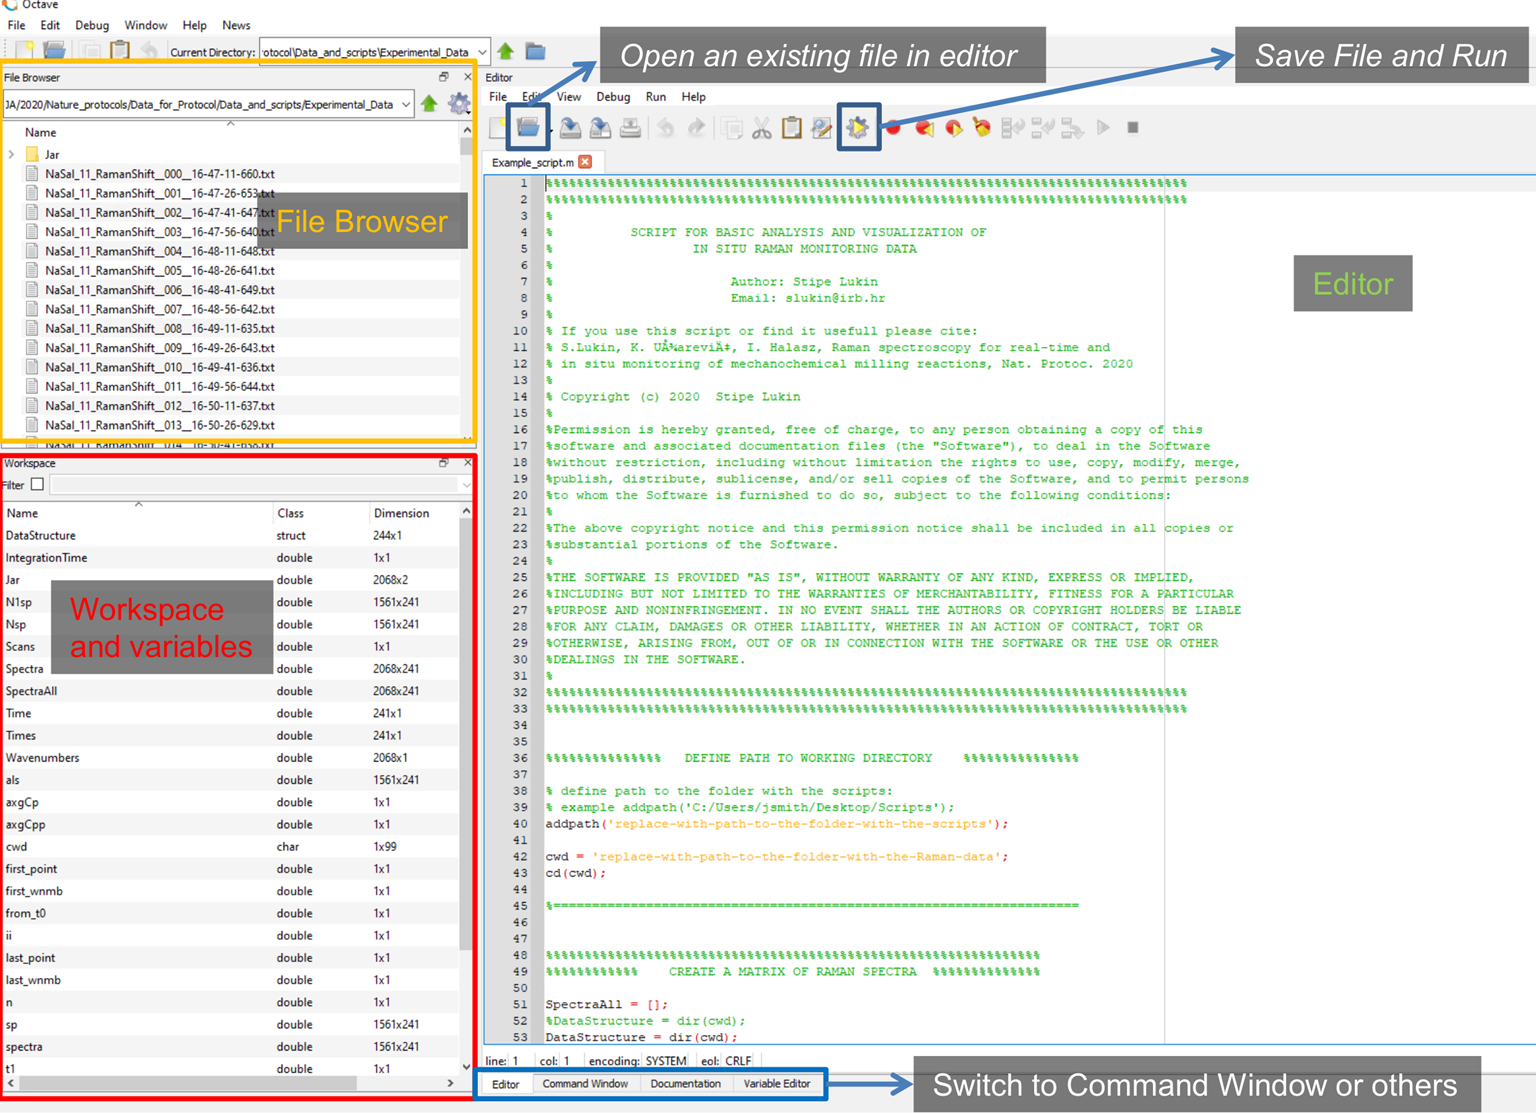This screenshot has width=1536, height=1113.
Task: Close the Example_script.m tab
Action: (x=585, y=162)
